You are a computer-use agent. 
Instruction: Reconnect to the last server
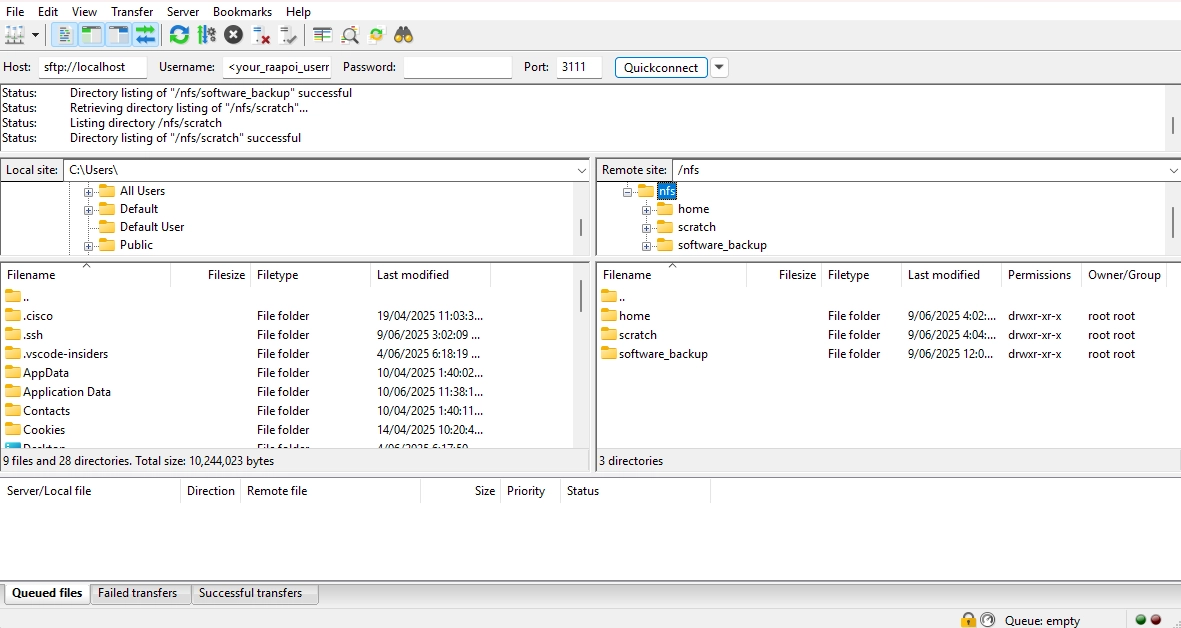click(x=288, y=35)
